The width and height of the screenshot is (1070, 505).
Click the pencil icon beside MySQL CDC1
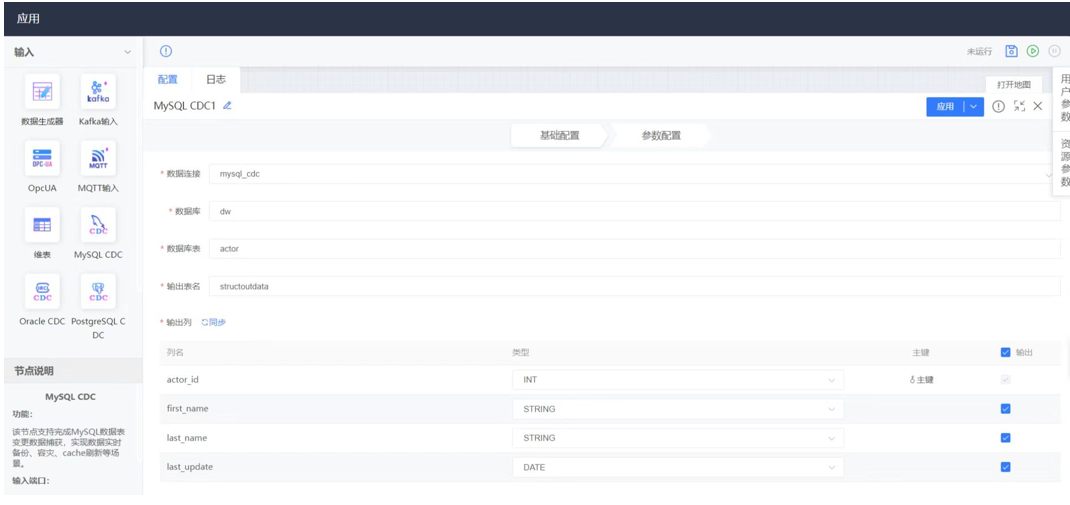coord(227,106)
